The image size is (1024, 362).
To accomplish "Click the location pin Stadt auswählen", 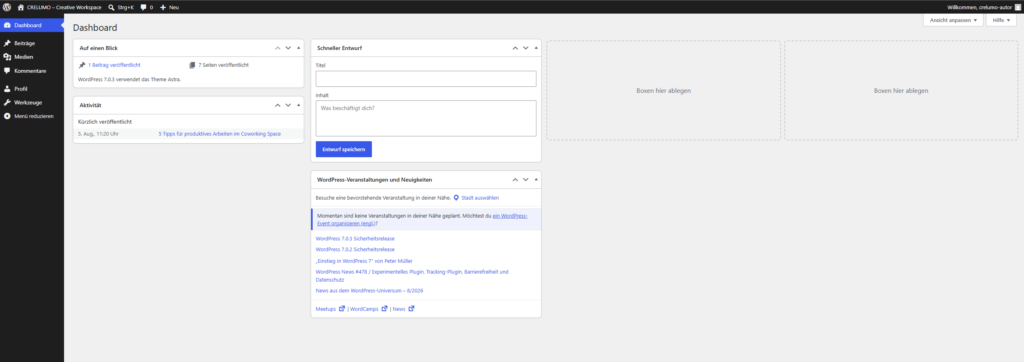I will click(456, 197).
